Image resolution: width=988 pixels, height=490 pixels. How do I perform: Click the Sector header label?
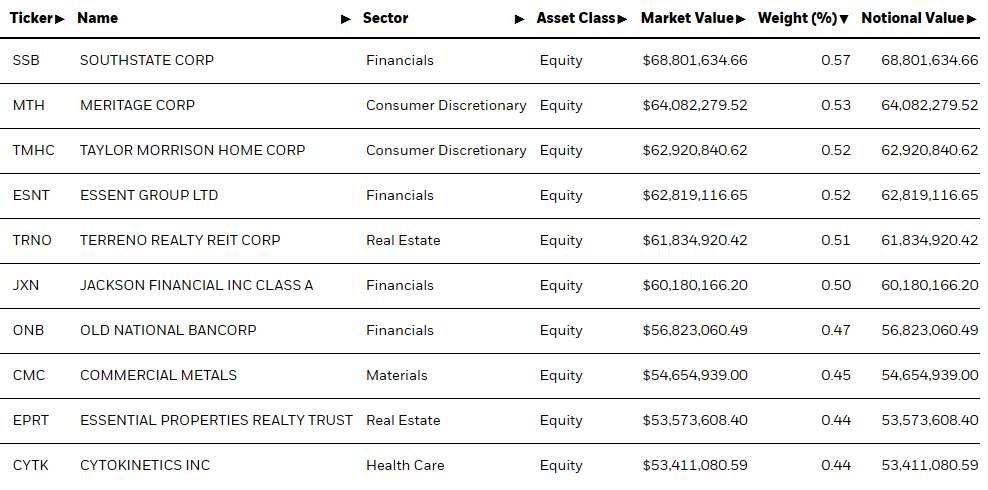[385, 18]
